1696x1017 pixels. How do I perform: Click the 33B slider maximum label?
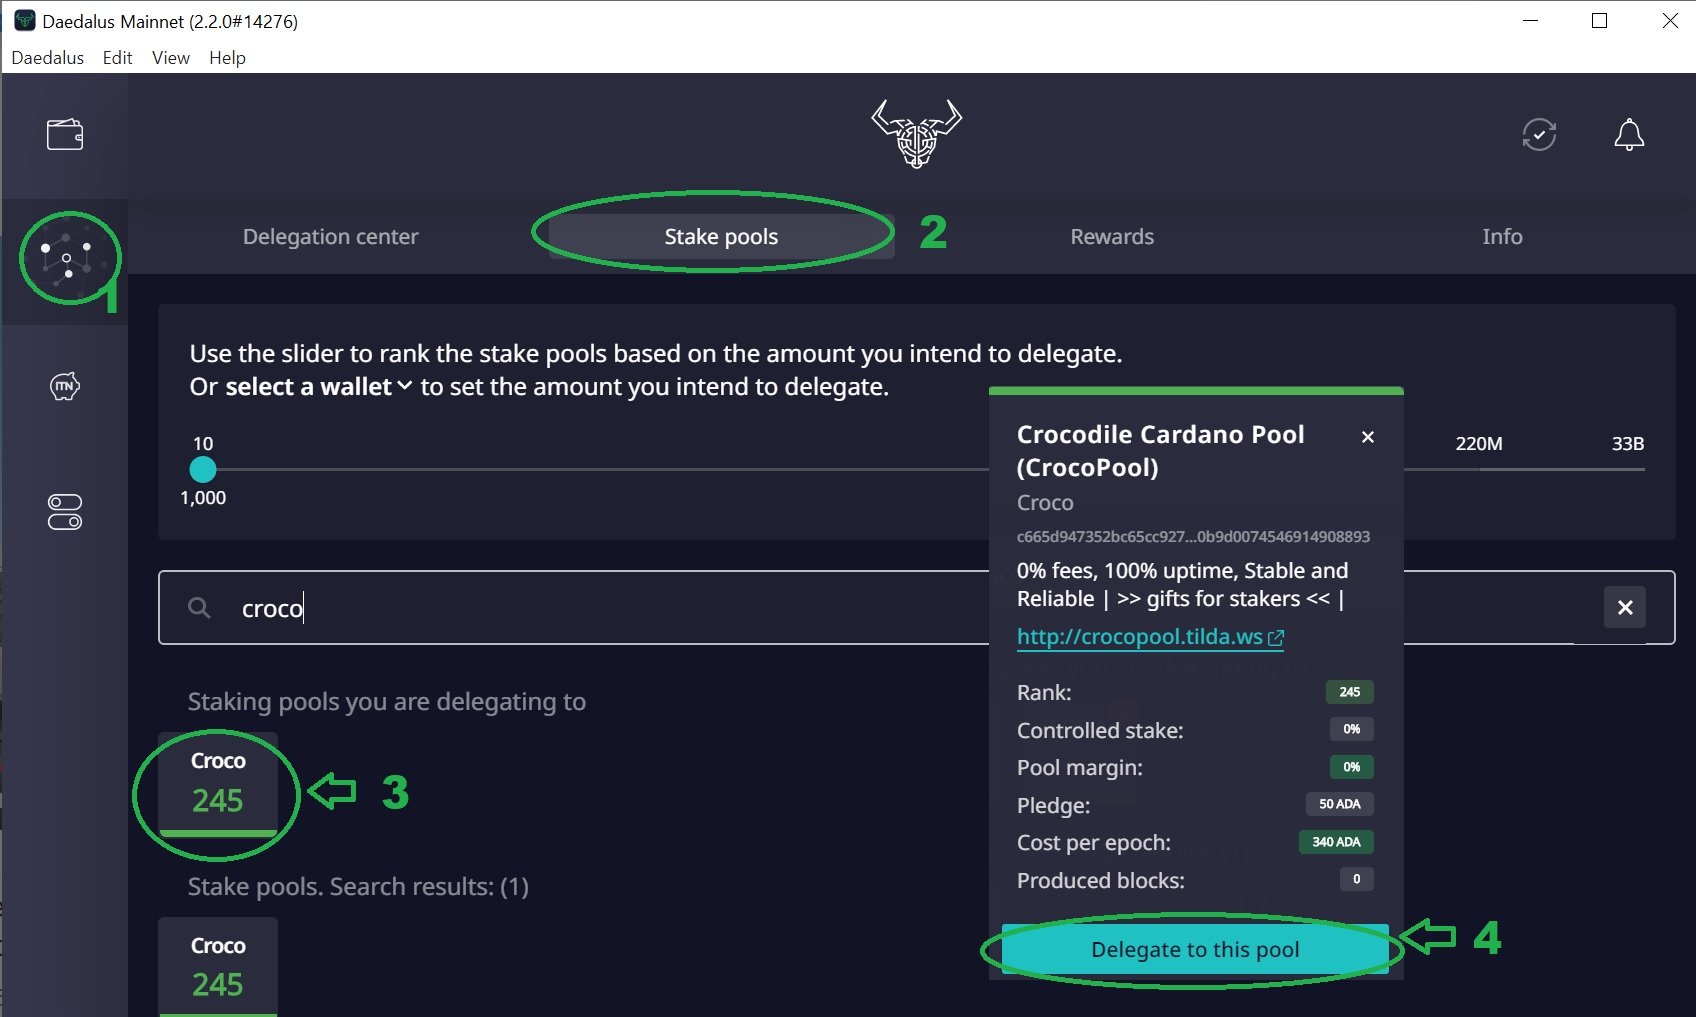click(1627, 443)
